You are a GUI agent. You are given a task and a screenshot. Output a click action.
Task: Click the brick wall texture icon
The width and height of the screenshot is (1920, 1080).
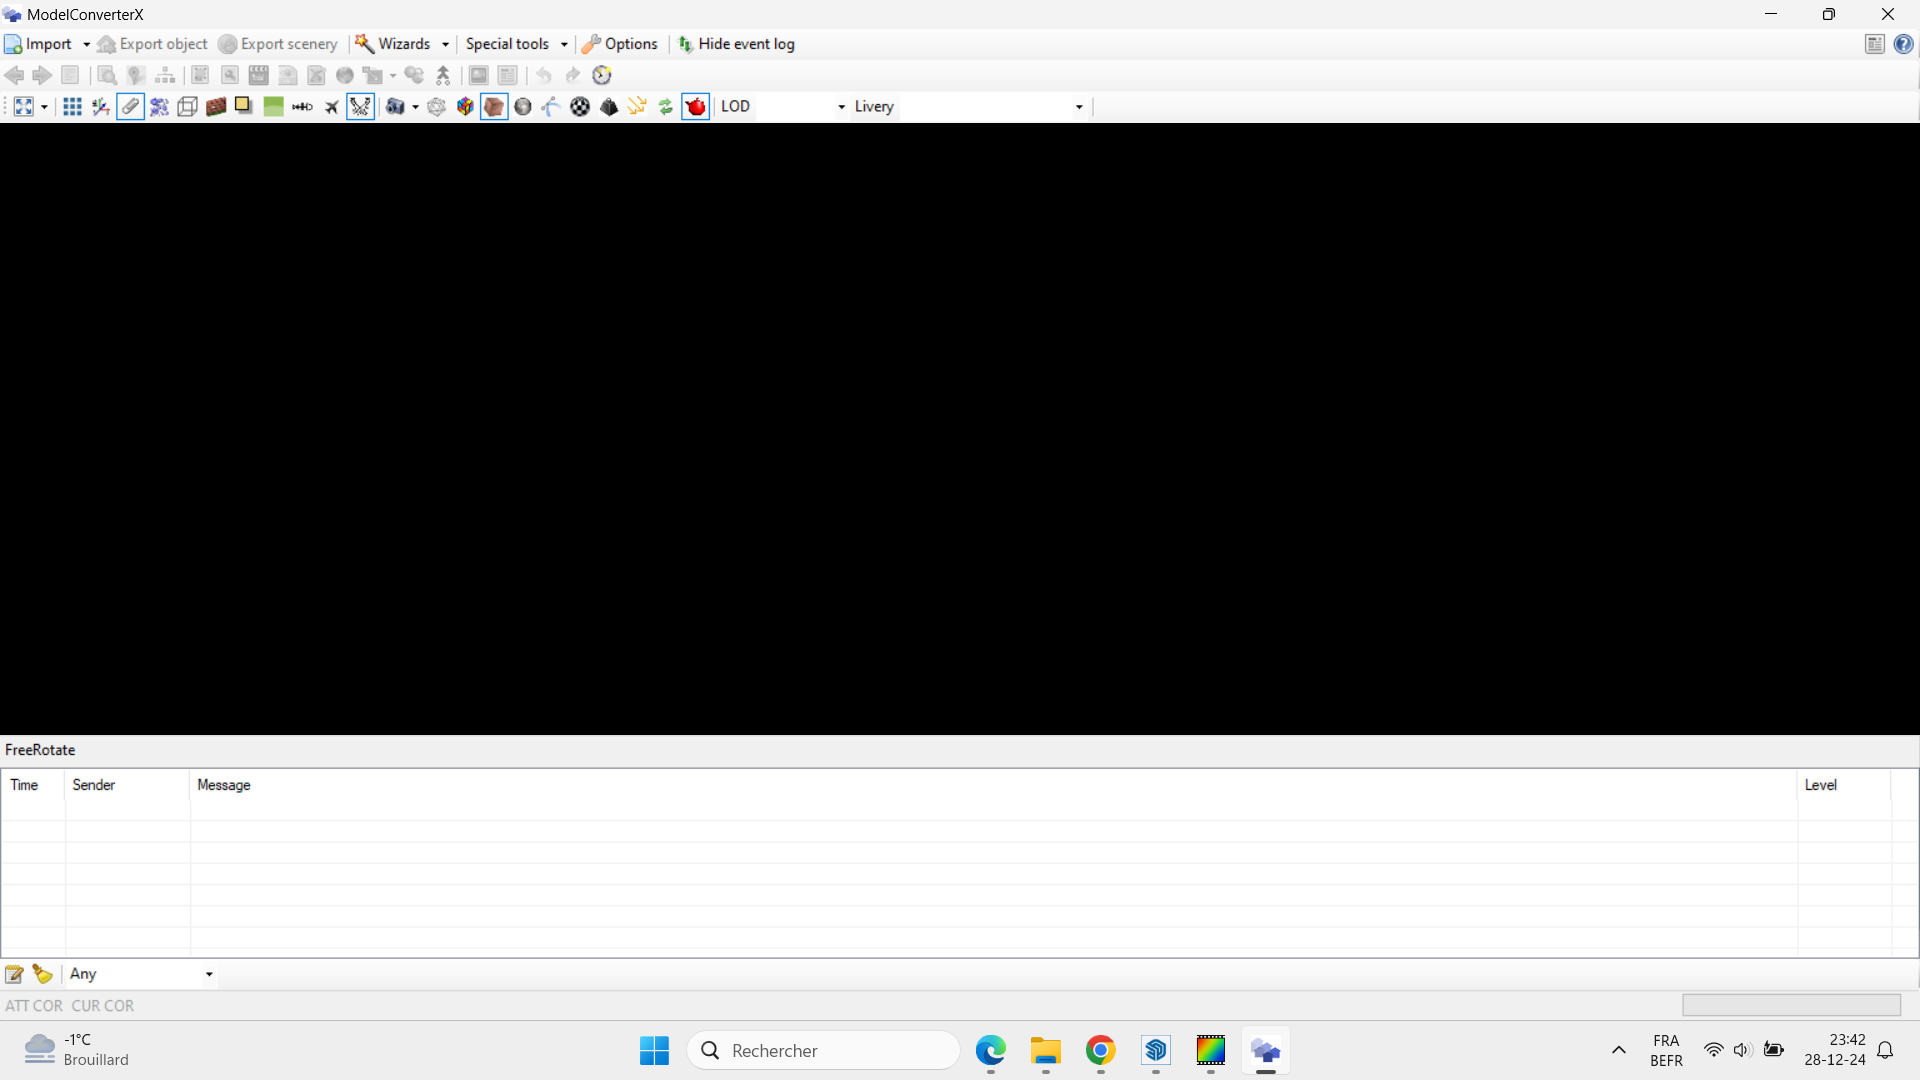[x=216, y=107]
